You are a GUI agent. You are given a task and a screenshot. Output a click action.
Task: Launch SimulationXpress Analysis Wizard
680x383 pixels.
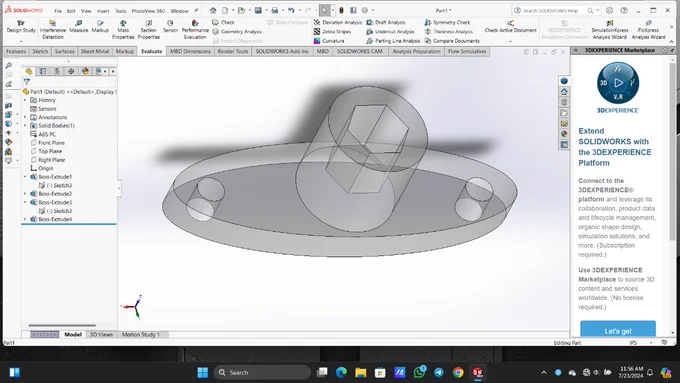click(x=610, y=29)
